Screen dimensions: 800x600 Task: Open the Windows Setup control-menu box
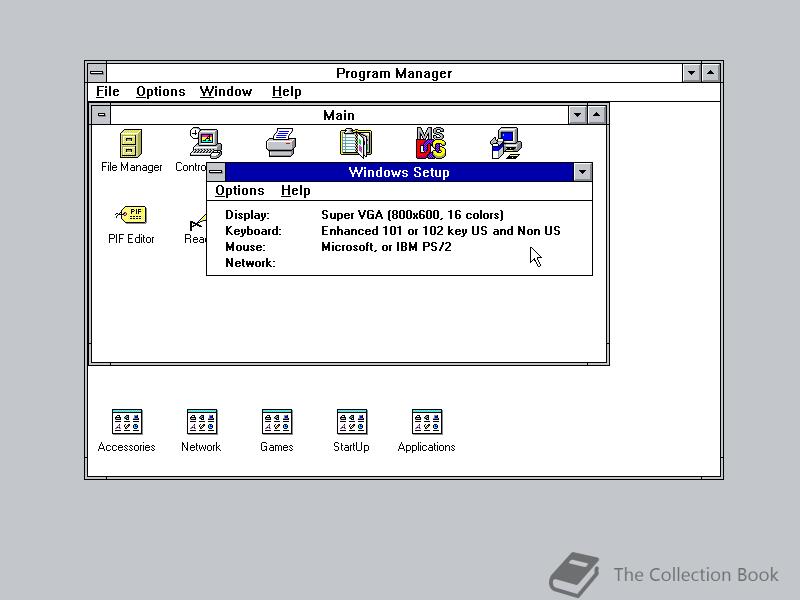(x=216, y=172)
